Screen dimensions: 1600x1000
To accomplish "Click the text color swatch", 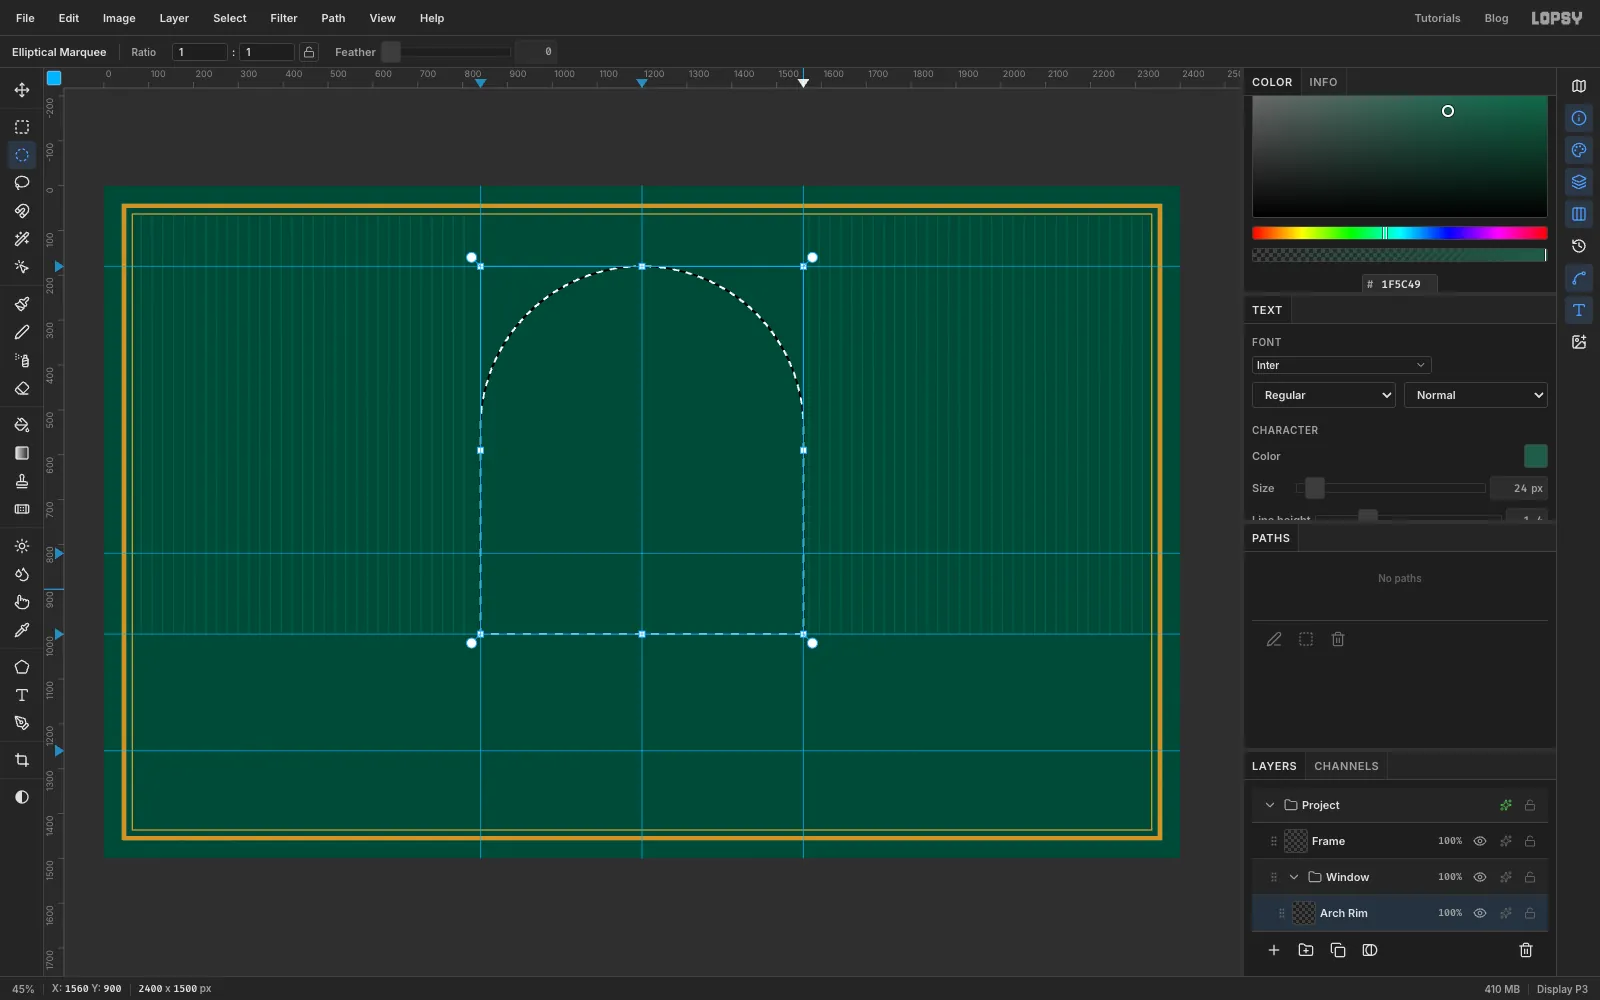I will (x=1536, y=456).
